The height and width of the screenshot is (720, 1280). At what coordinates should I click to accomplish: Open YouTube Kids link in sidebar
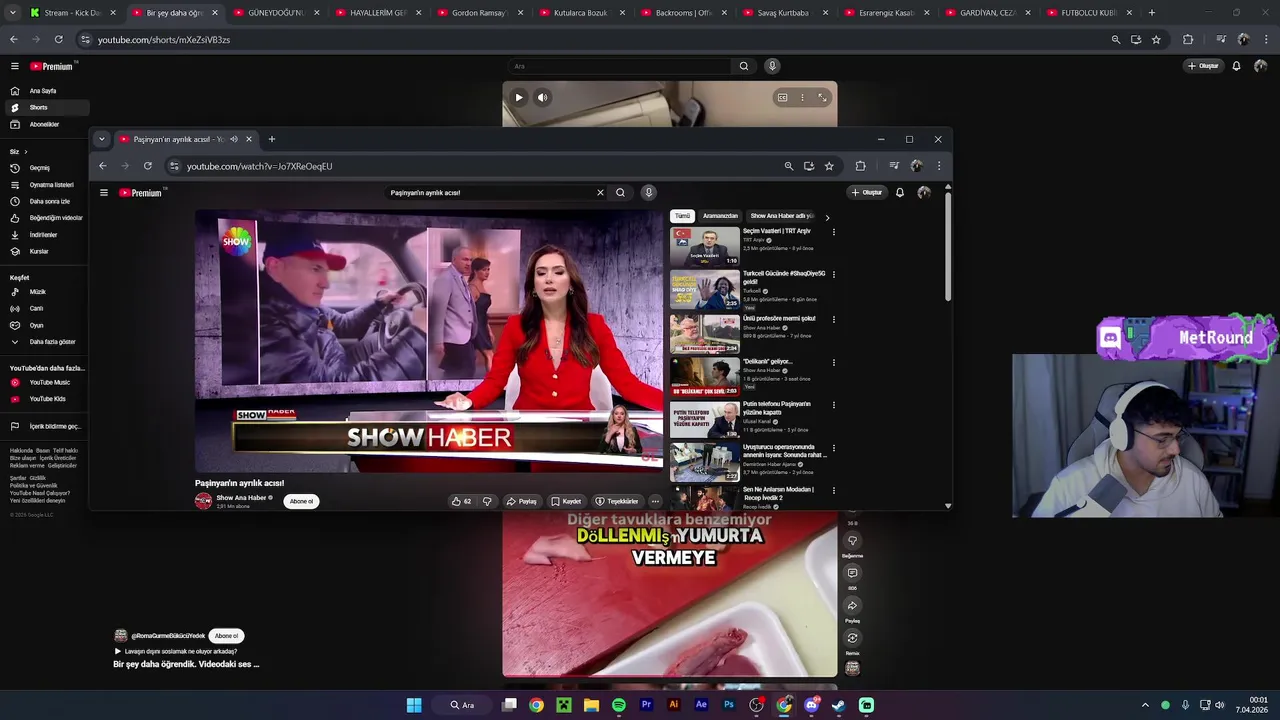coord(47,399)
